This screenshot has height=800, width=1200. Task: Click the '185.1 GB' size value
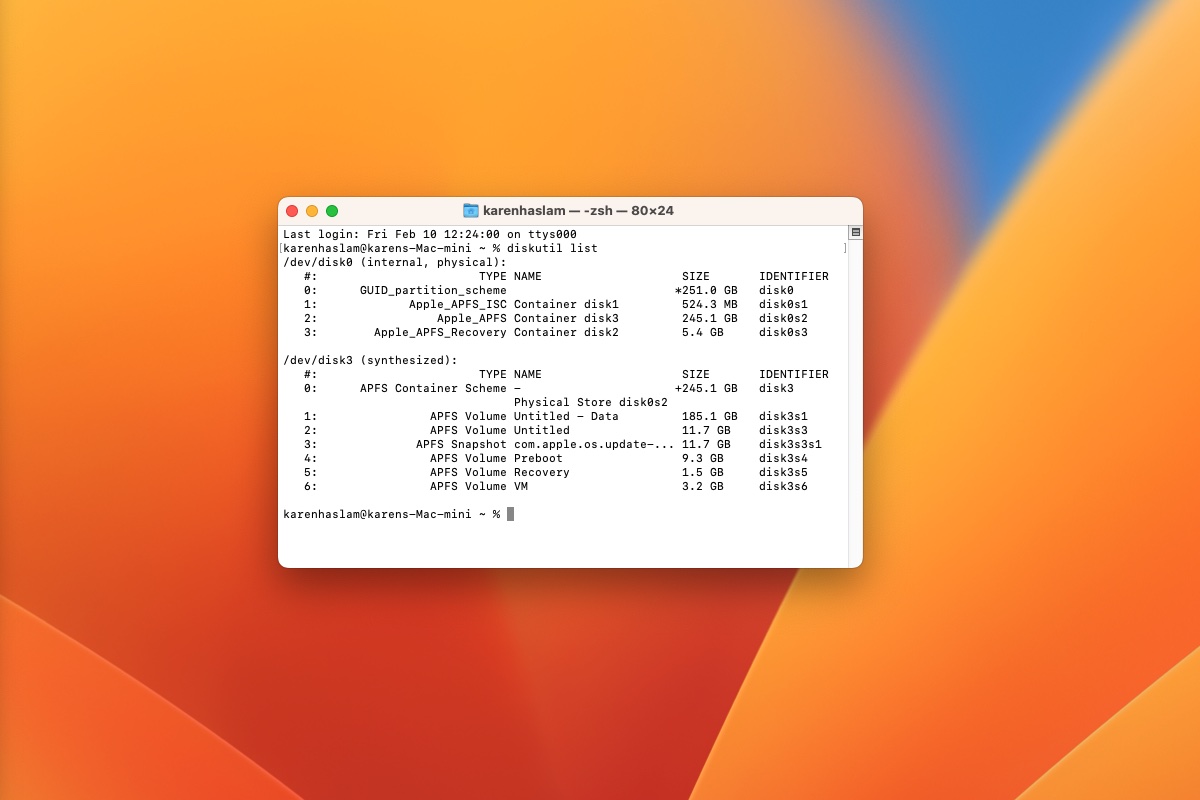coord(710,416)
